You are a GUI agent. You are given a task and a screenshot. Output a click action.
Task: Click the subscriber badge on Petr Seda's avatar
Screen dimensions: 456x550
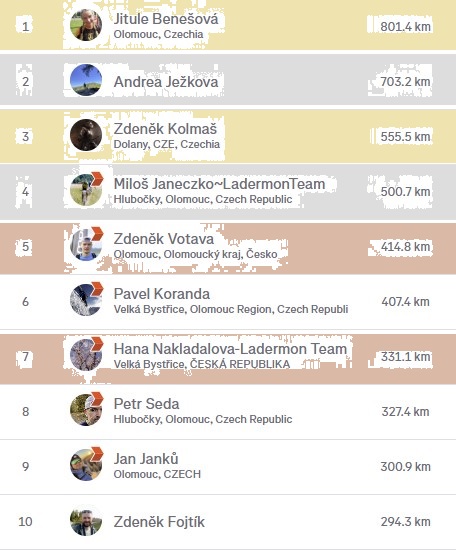(x=97, y=398)
